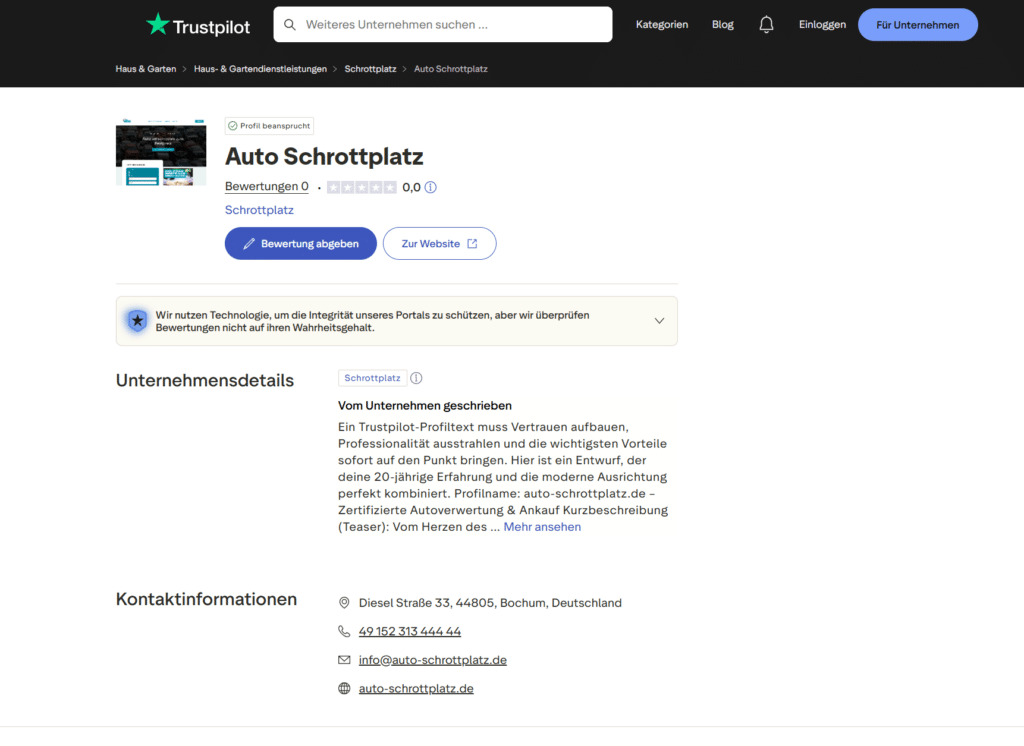
Task: Click the search magnifier icon
Action: pyautogui.click(x=290, y=24)
